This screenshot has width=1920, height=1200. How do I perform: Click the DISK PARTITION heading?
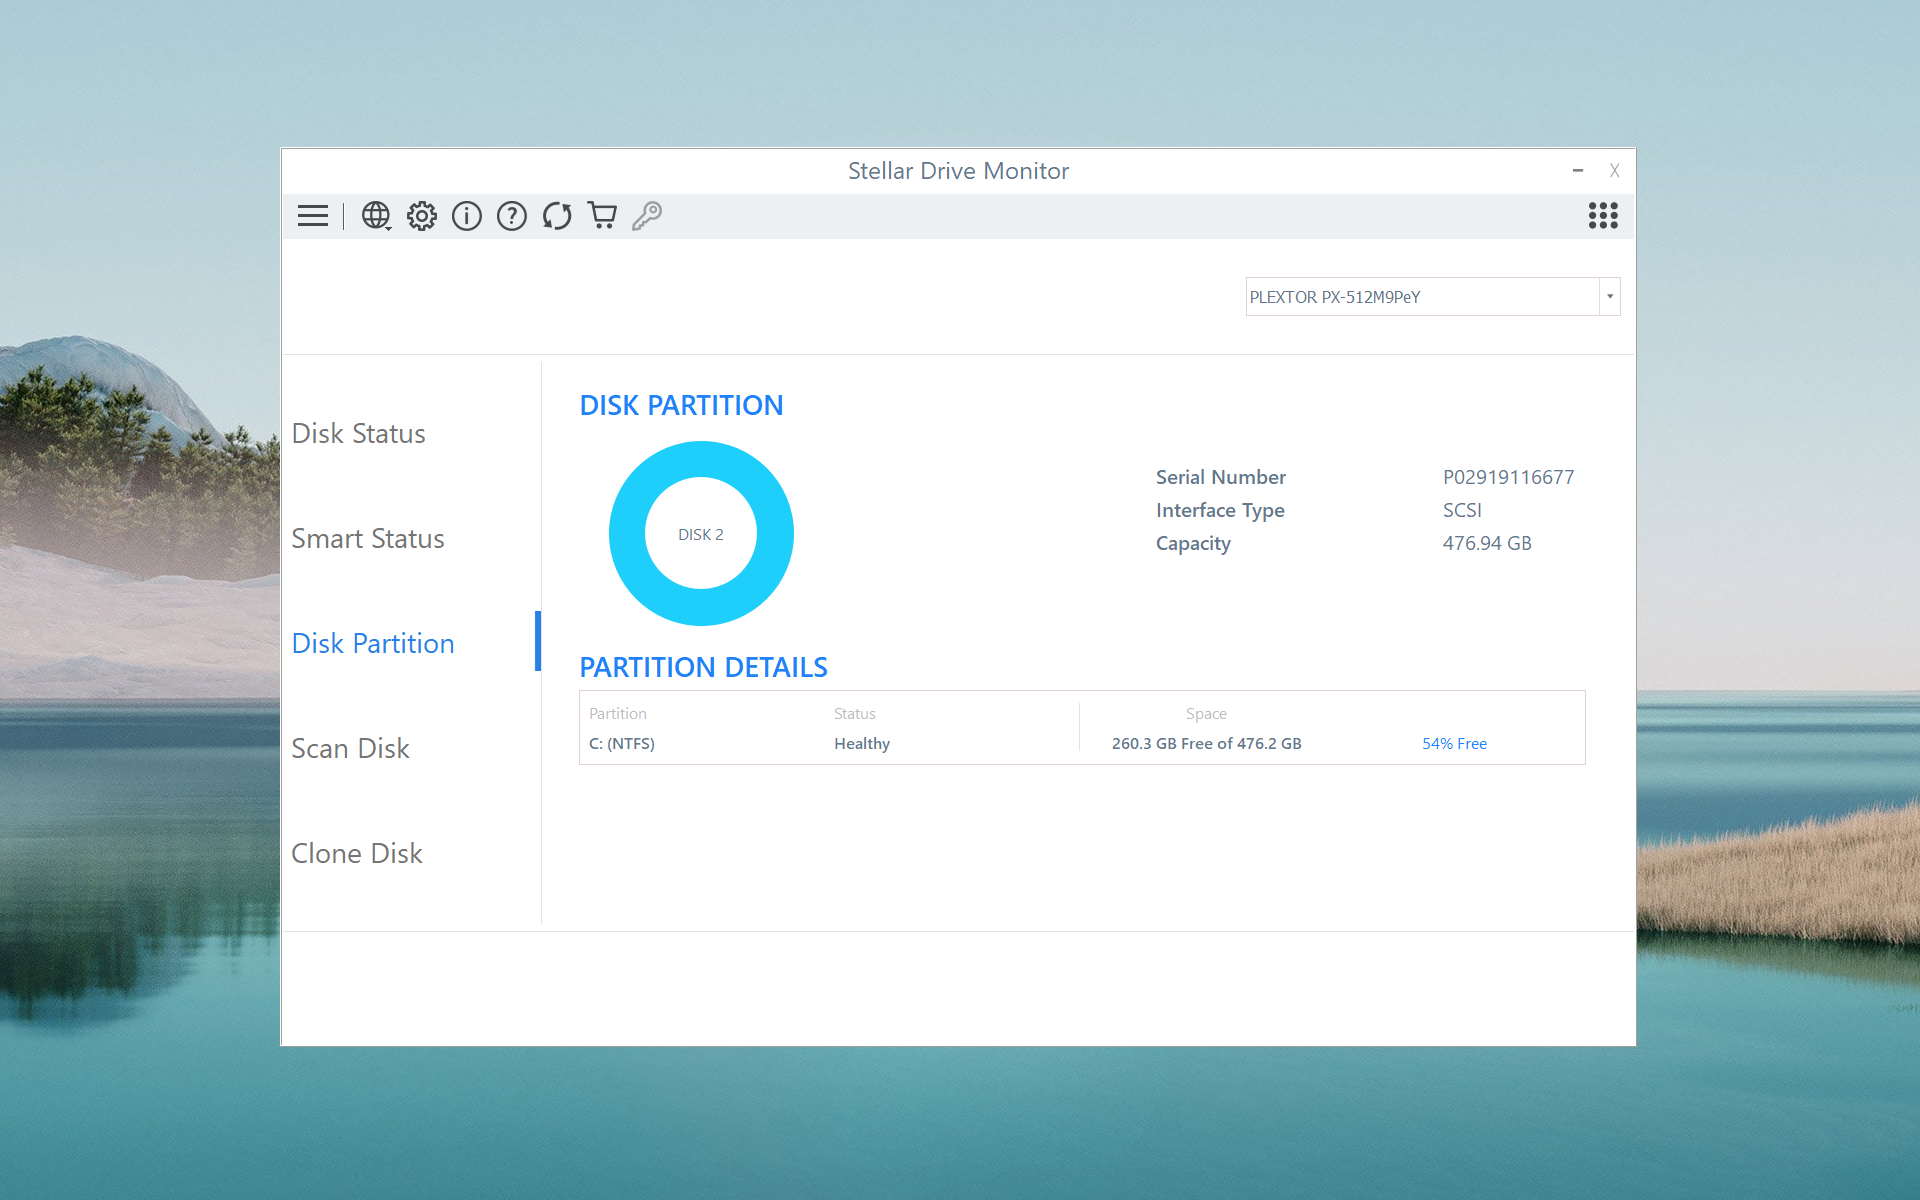tap(681, 406)
